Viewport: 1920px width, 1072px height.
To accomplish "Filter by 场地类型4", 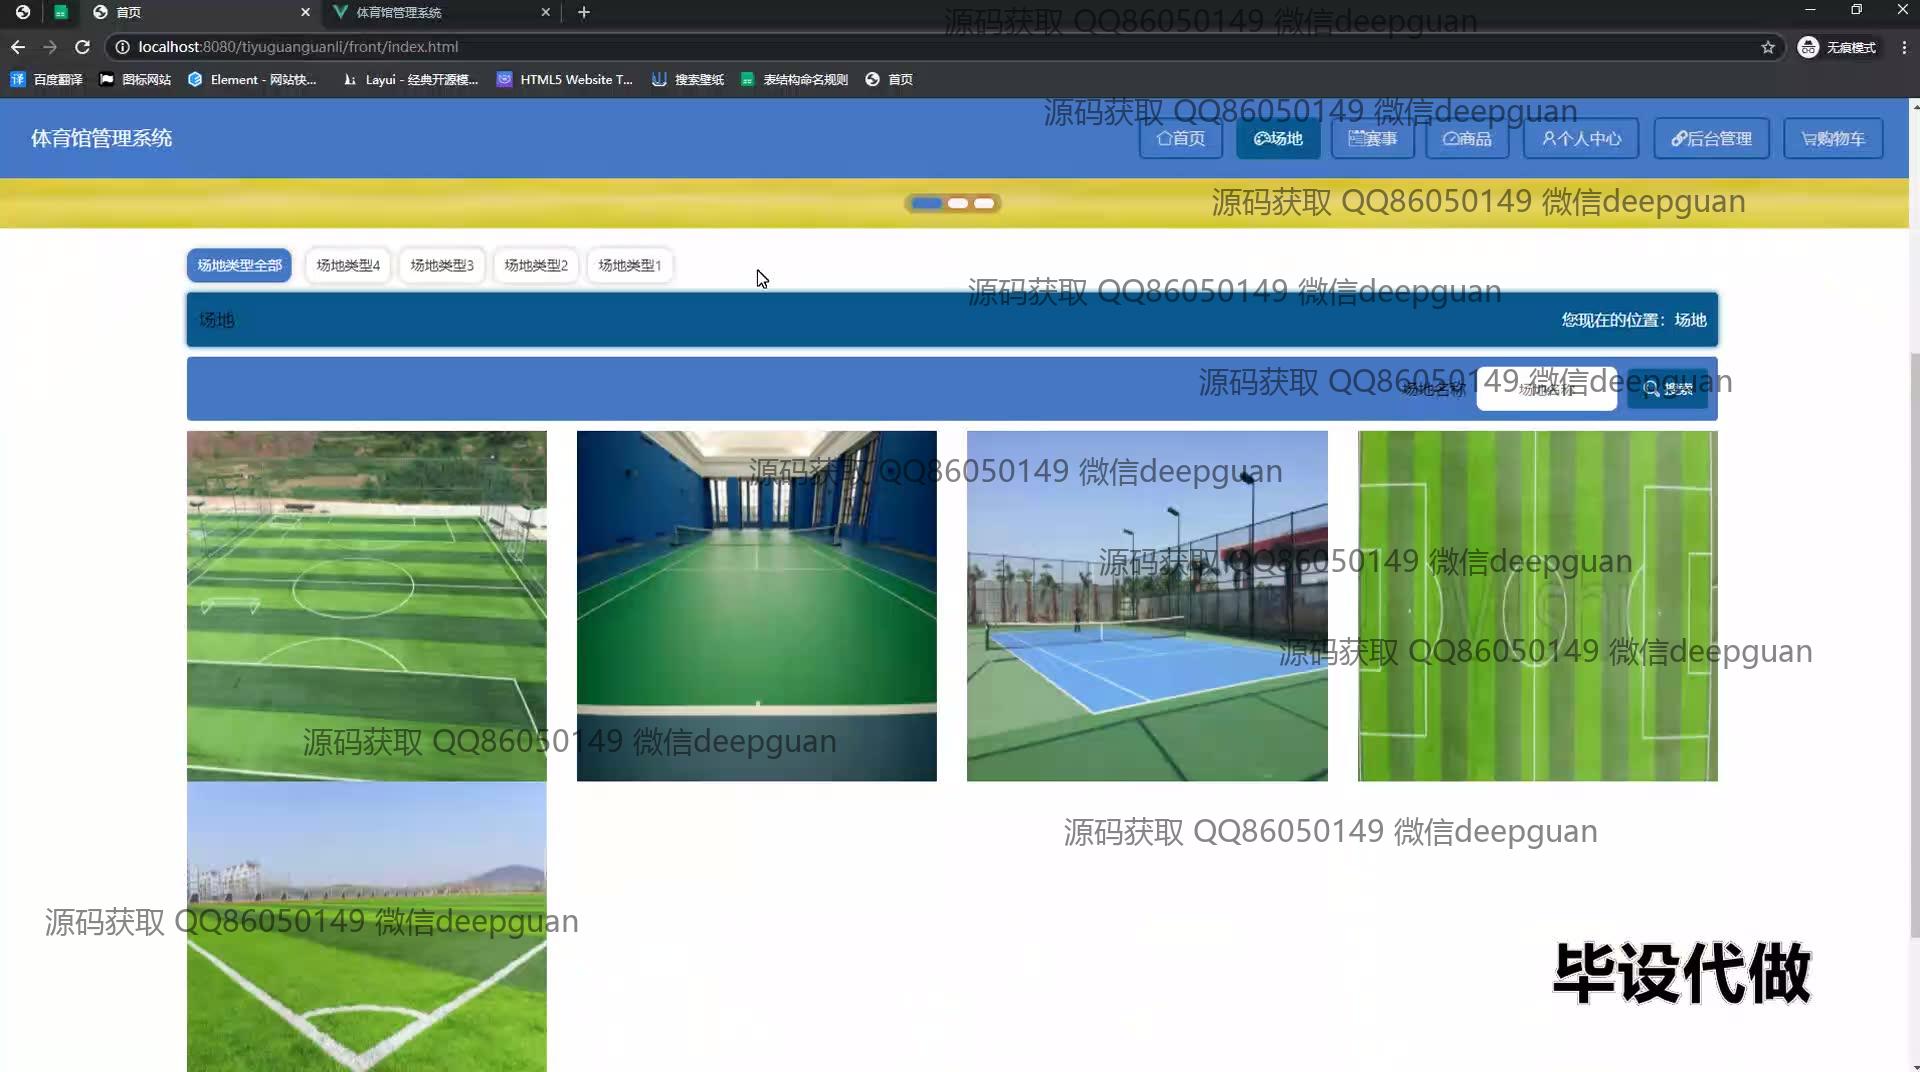I will pyautogui.click(x=348, y=265).
